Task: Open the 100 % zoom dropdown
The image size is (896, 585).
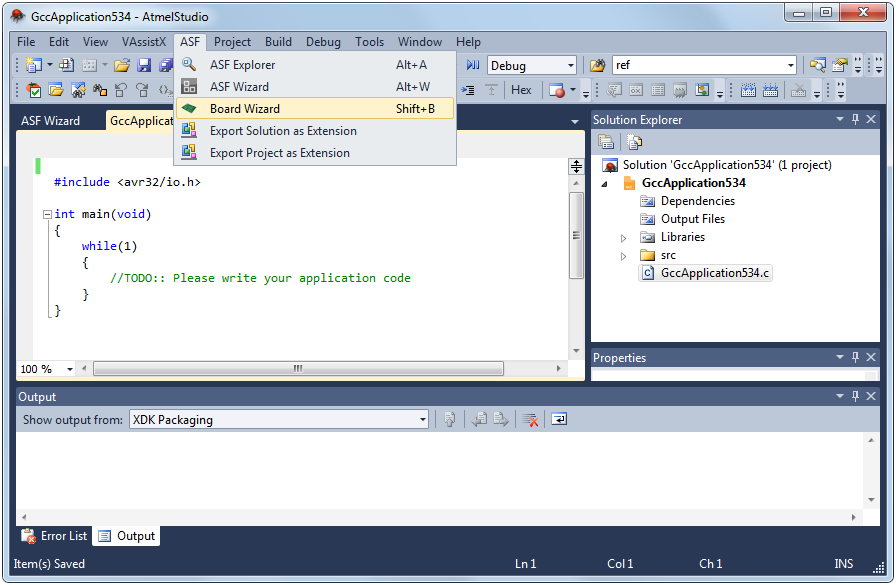Action: (x=70, y=369)
